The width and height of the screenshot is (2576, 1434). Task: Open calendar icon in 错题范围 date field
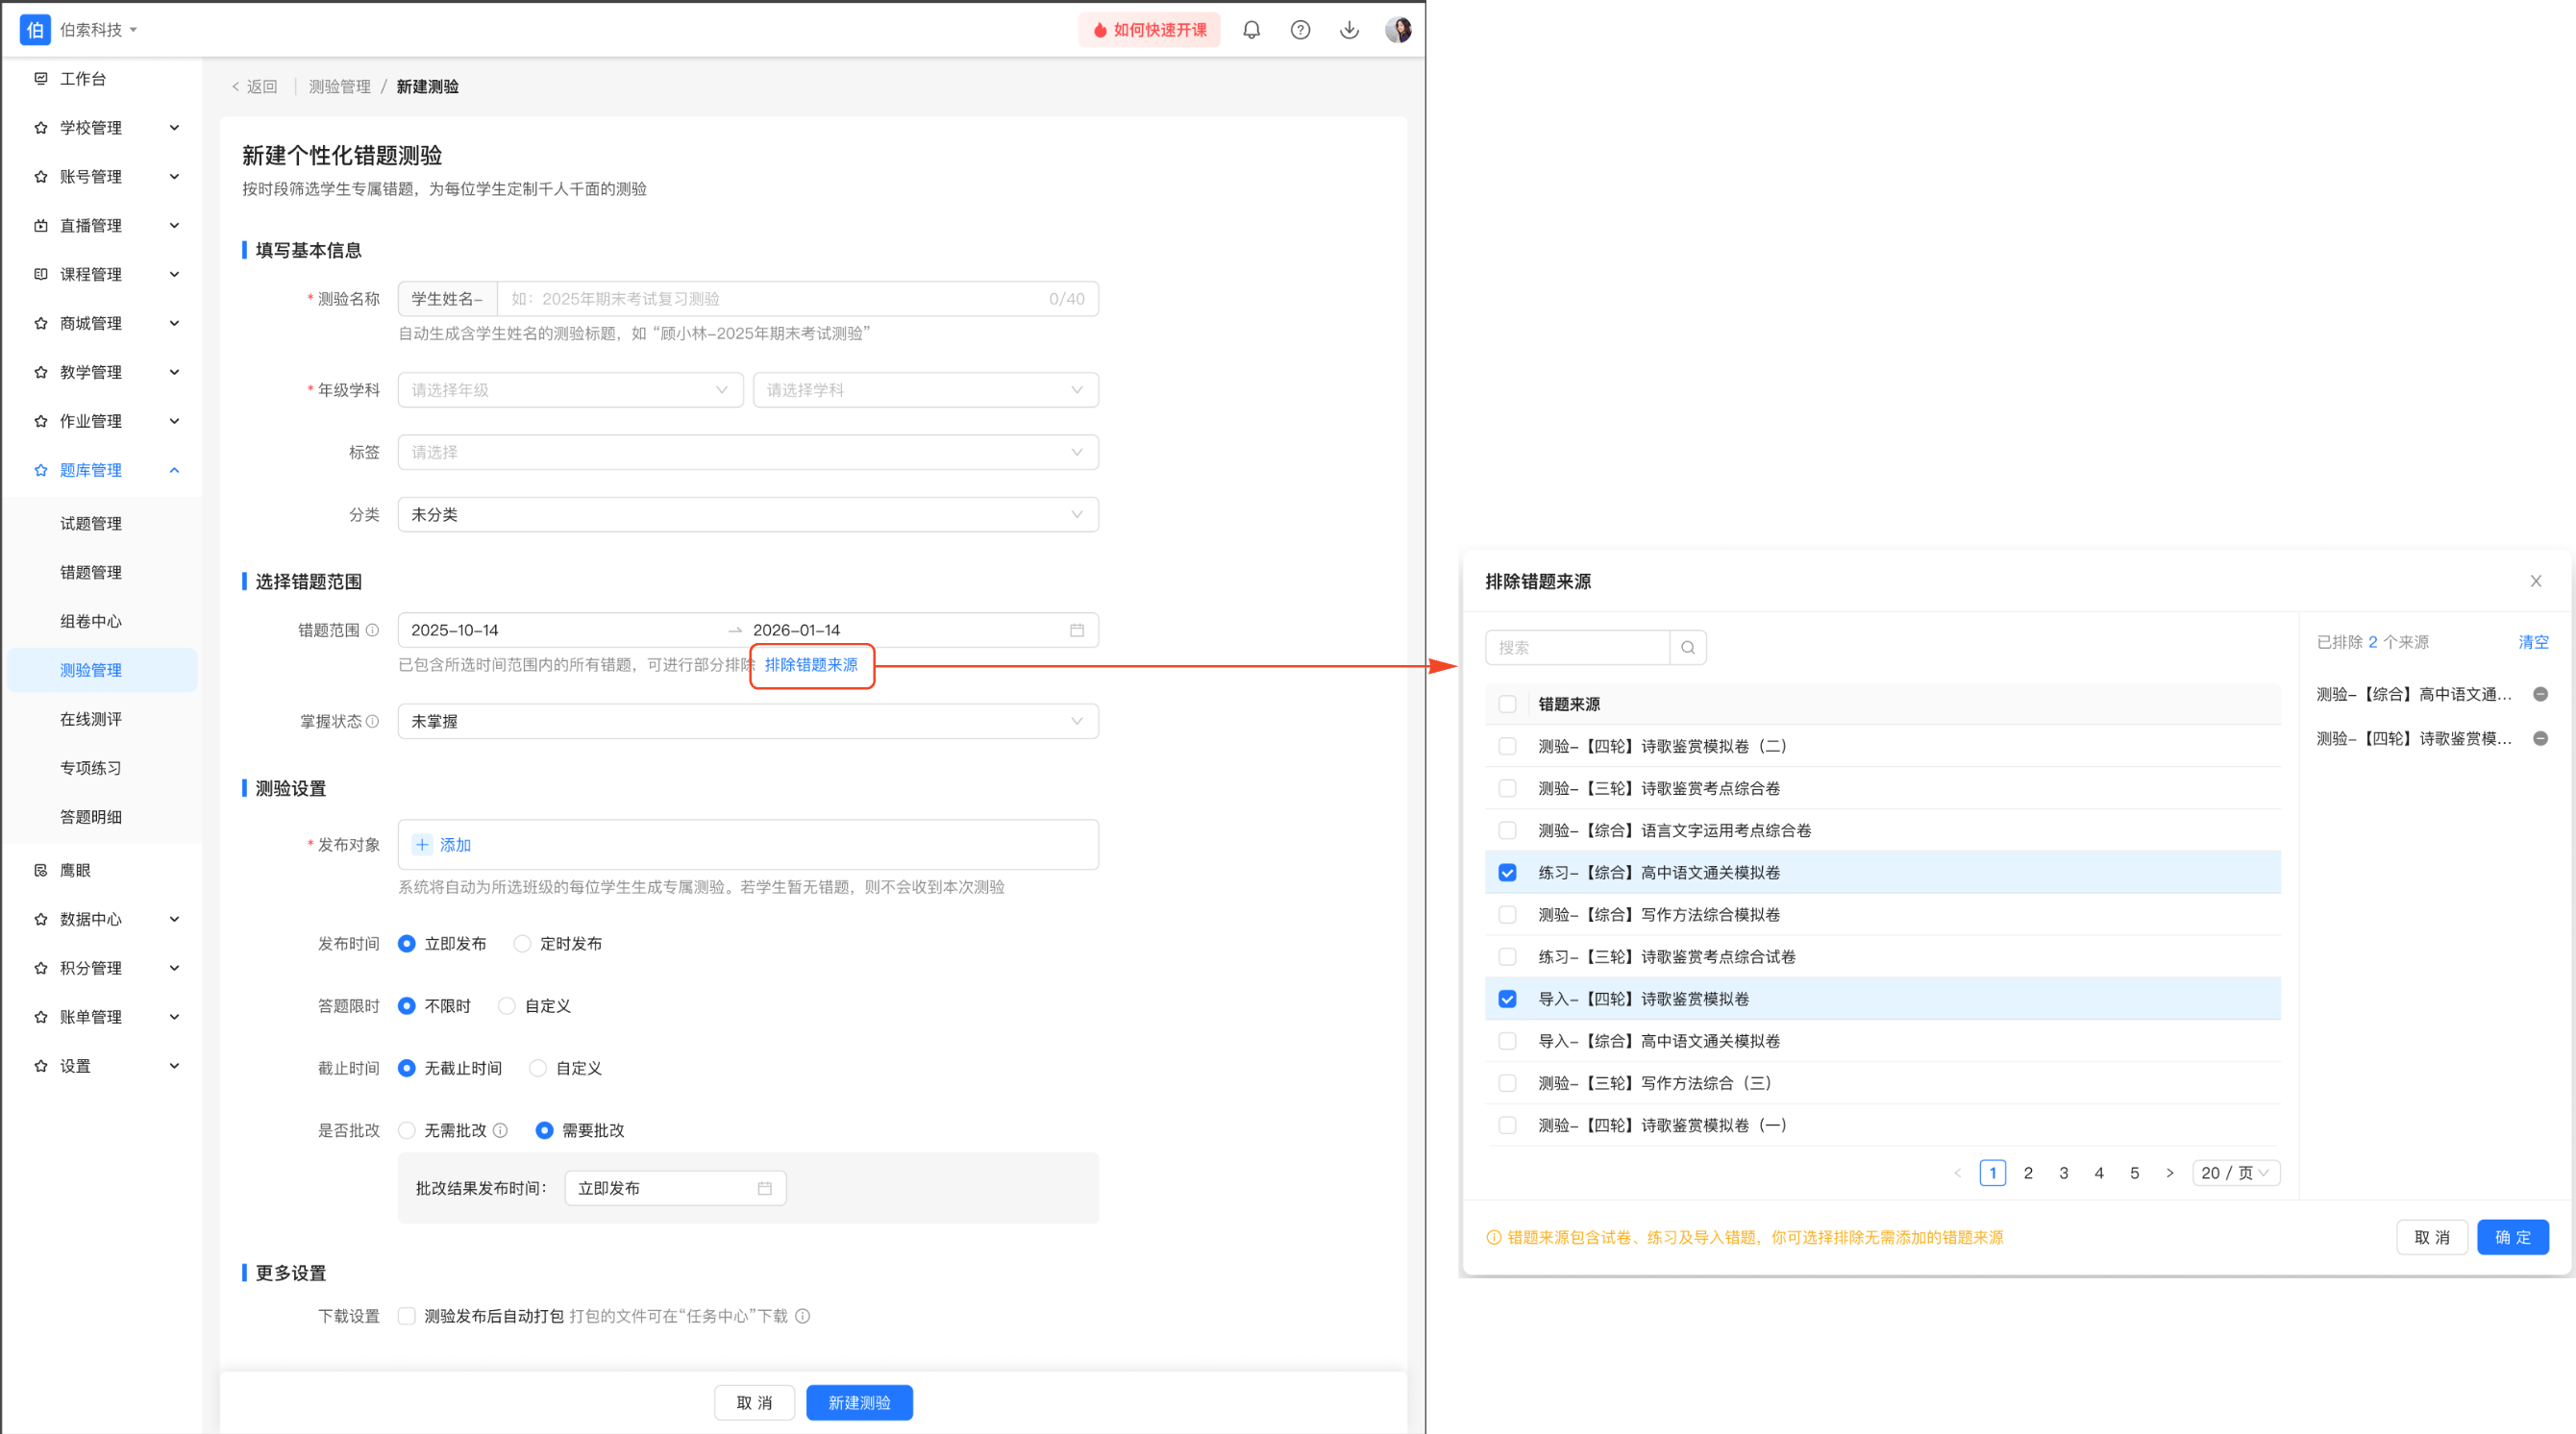point(1077,630)
